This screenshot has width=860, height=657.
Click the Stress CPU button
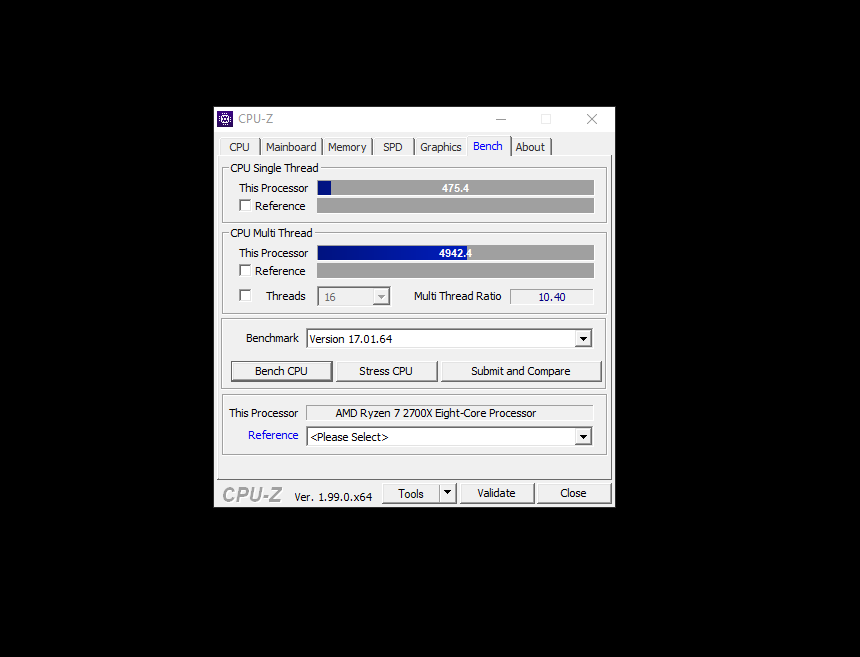[x=386, y=371]
